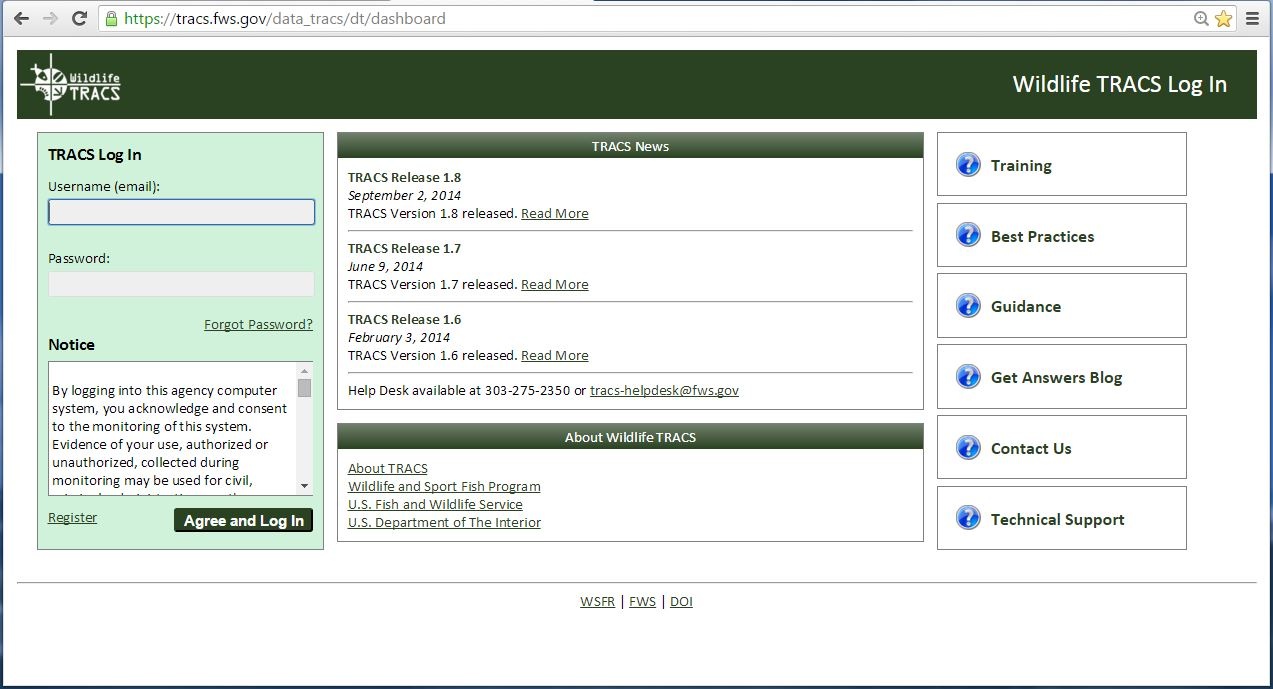Reload the page with the refresh icon

pyautogui.click(x=80, y=18)
